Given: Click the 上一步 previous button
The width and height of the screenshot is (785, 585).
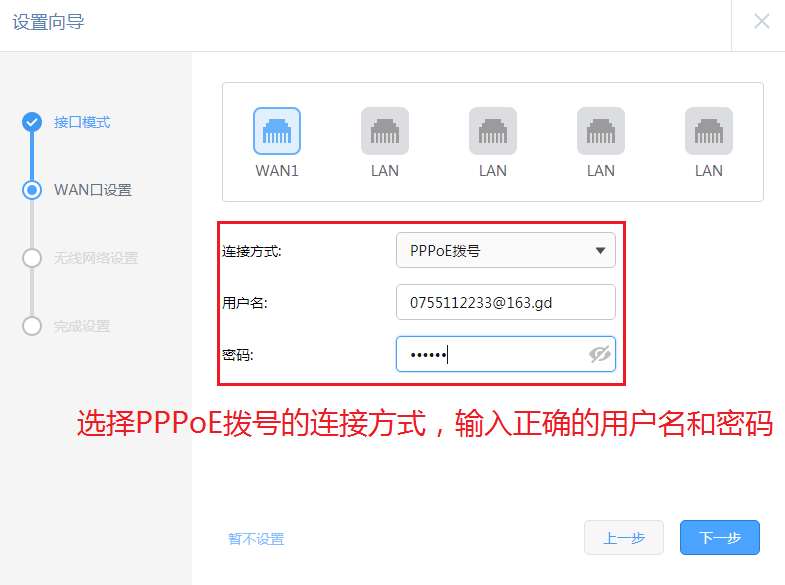Looking at the screenshot, I should pos(624,537).
